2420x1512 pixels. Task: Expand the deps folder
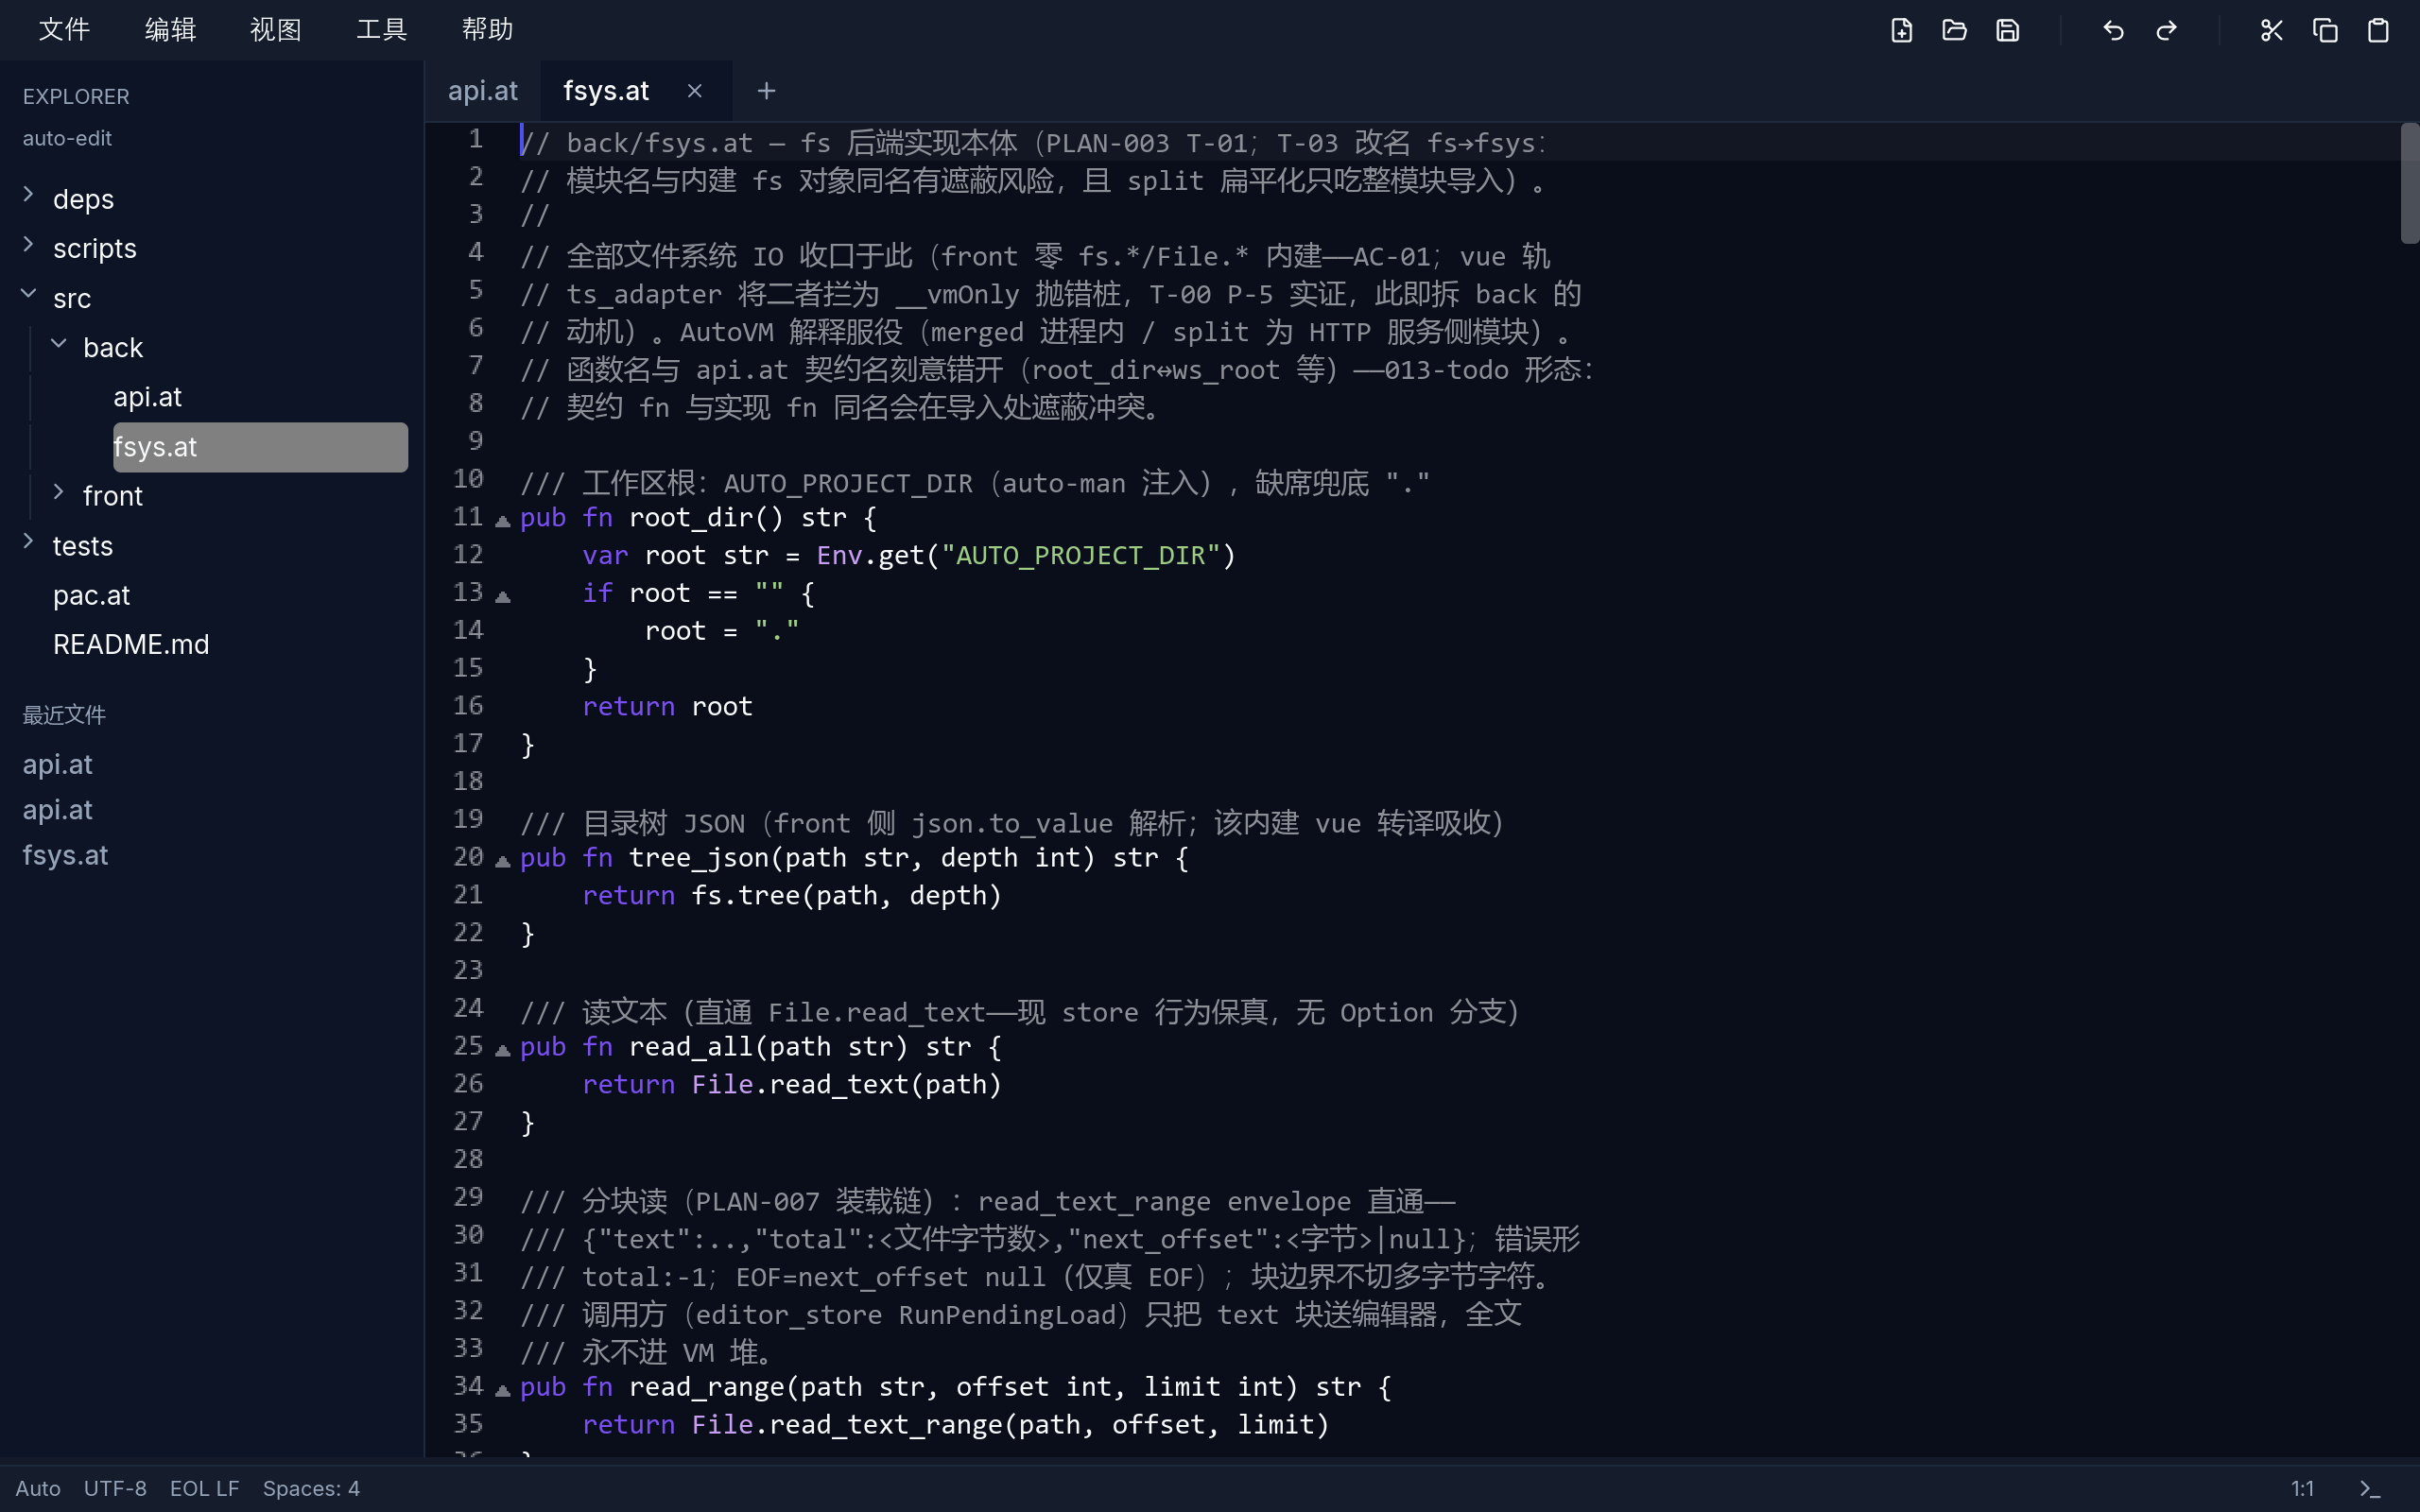coord(28,195)
